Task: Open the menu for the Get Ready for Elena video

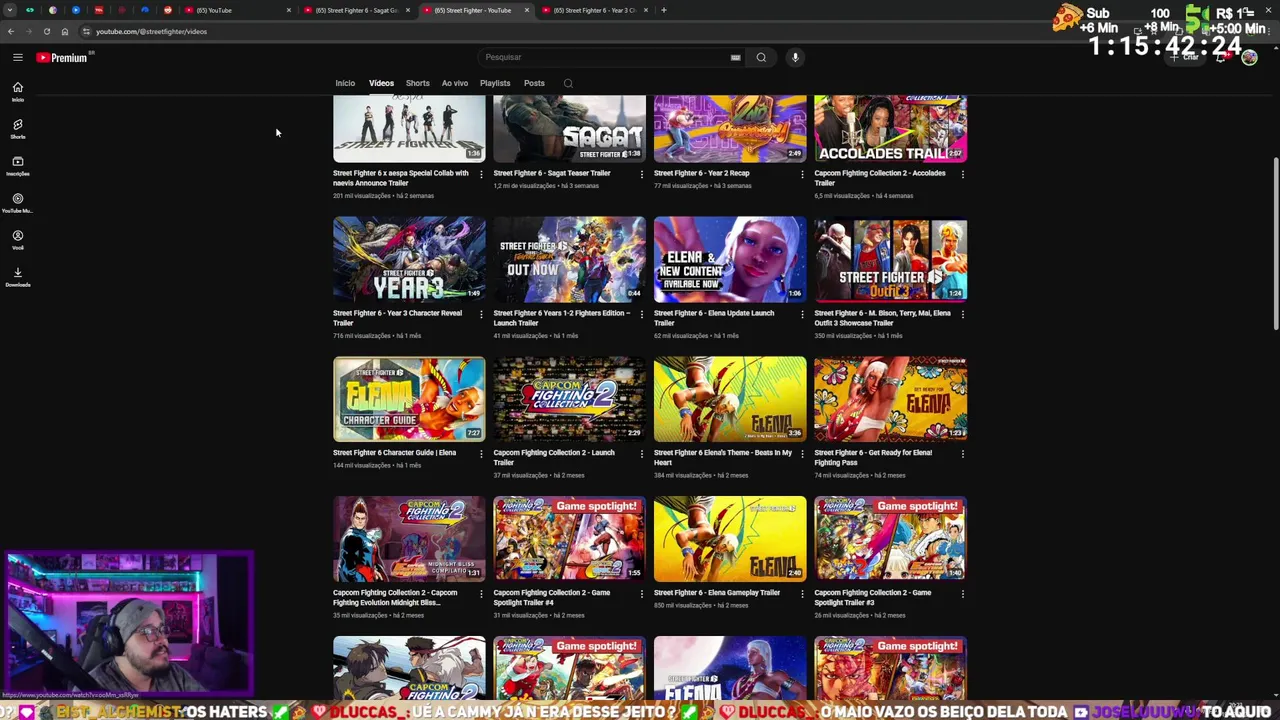Action: click(962, 454)
